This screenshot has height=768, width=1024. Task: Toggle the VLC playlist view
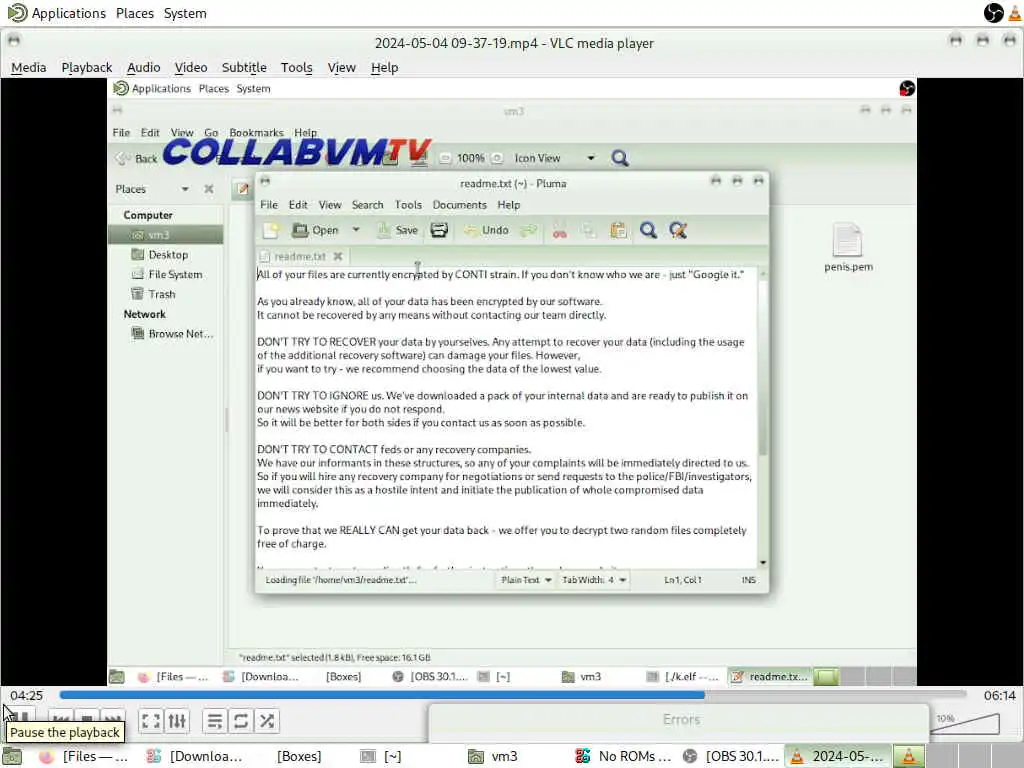click(x=215, y=721)
